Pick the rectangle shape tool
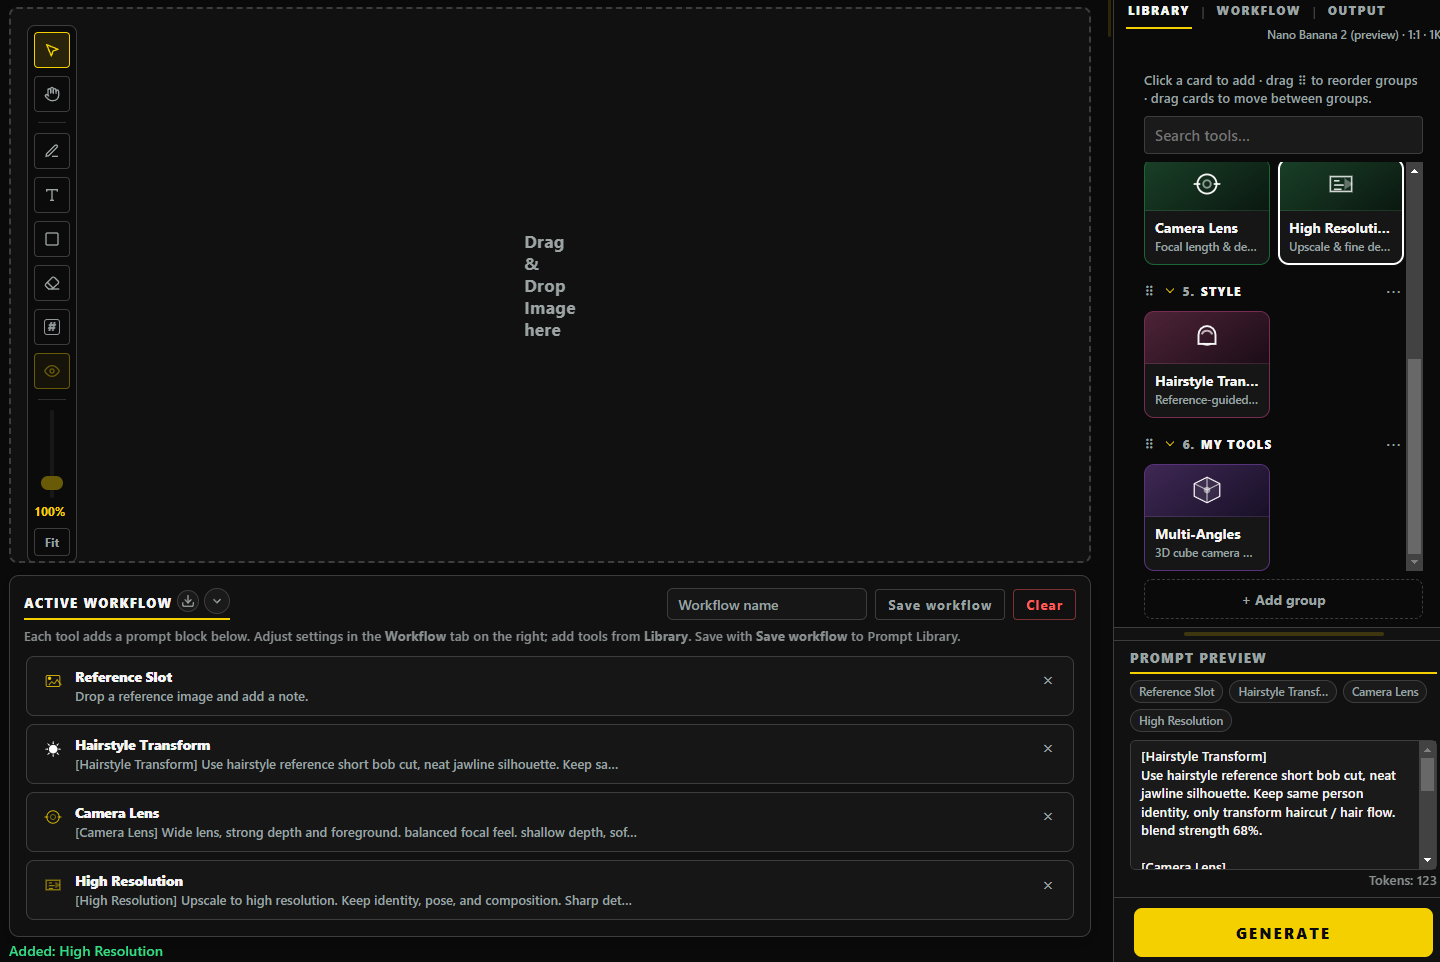 pyautogui.click(x=52, y=239)
